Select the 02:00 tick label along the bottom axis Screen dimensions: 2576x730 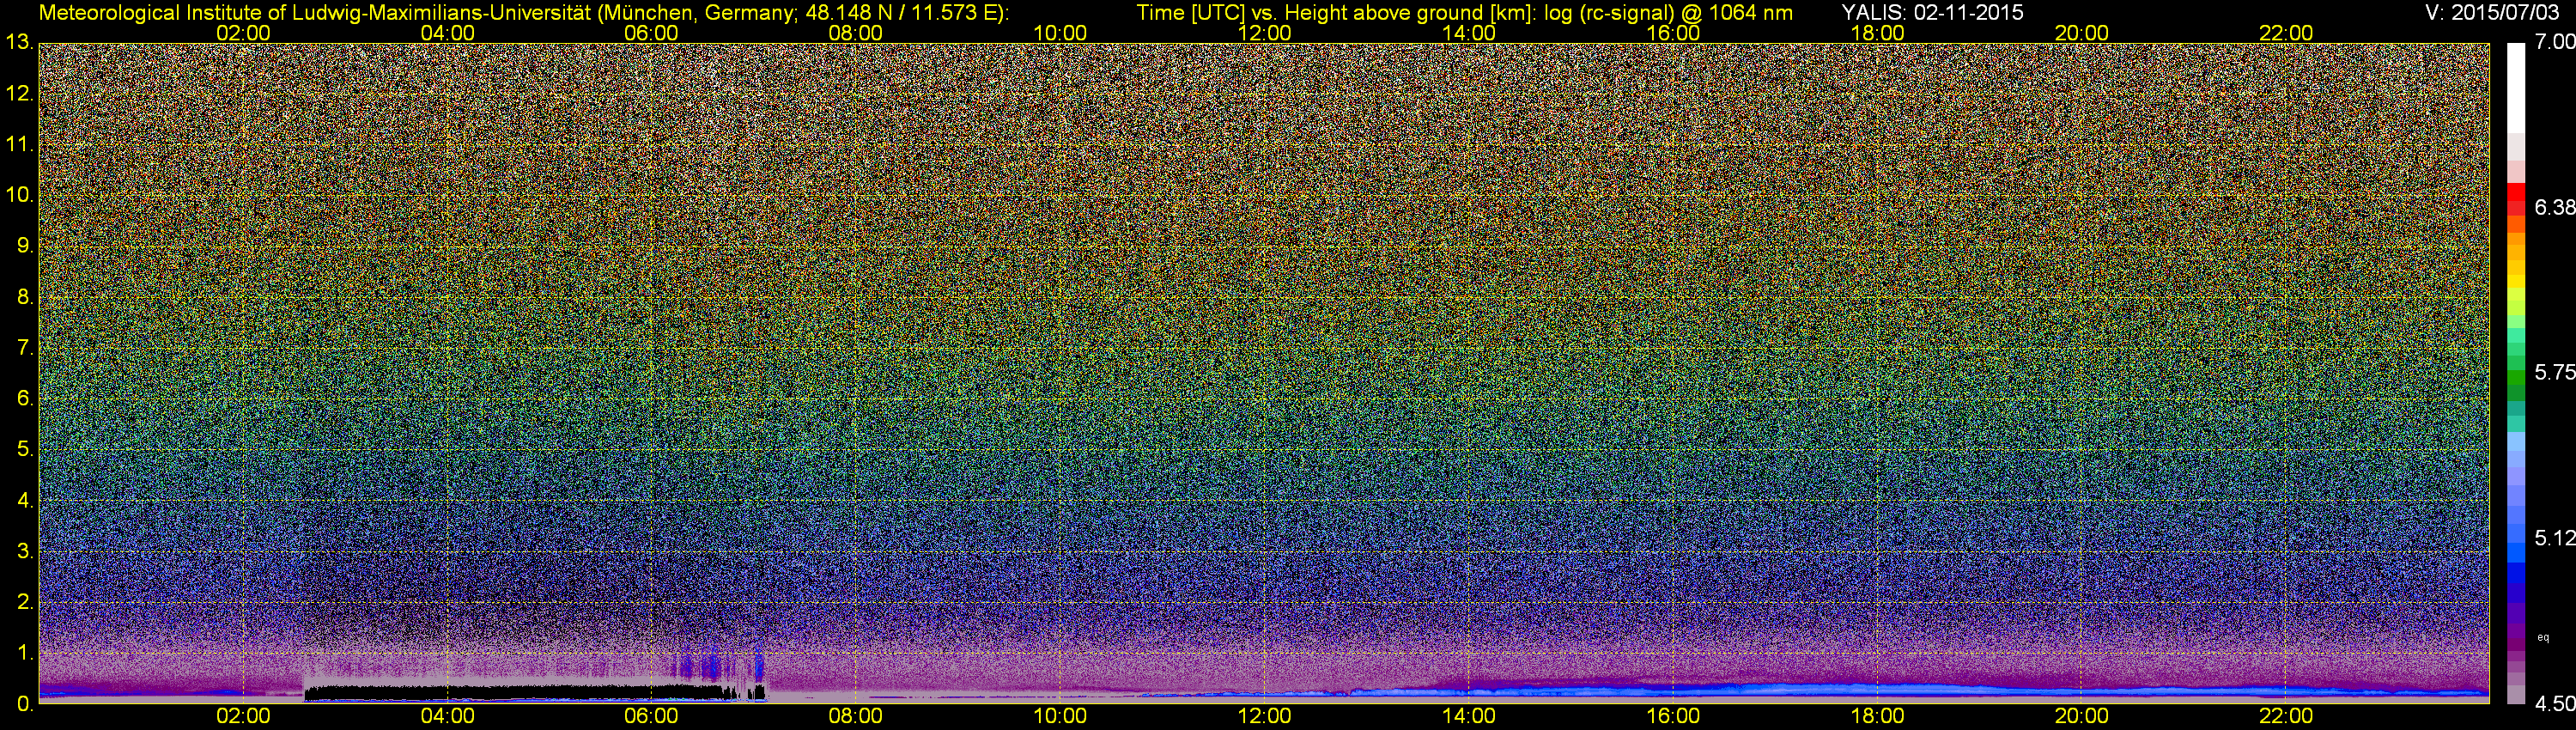pyautogui.click(x=243, y=716)
